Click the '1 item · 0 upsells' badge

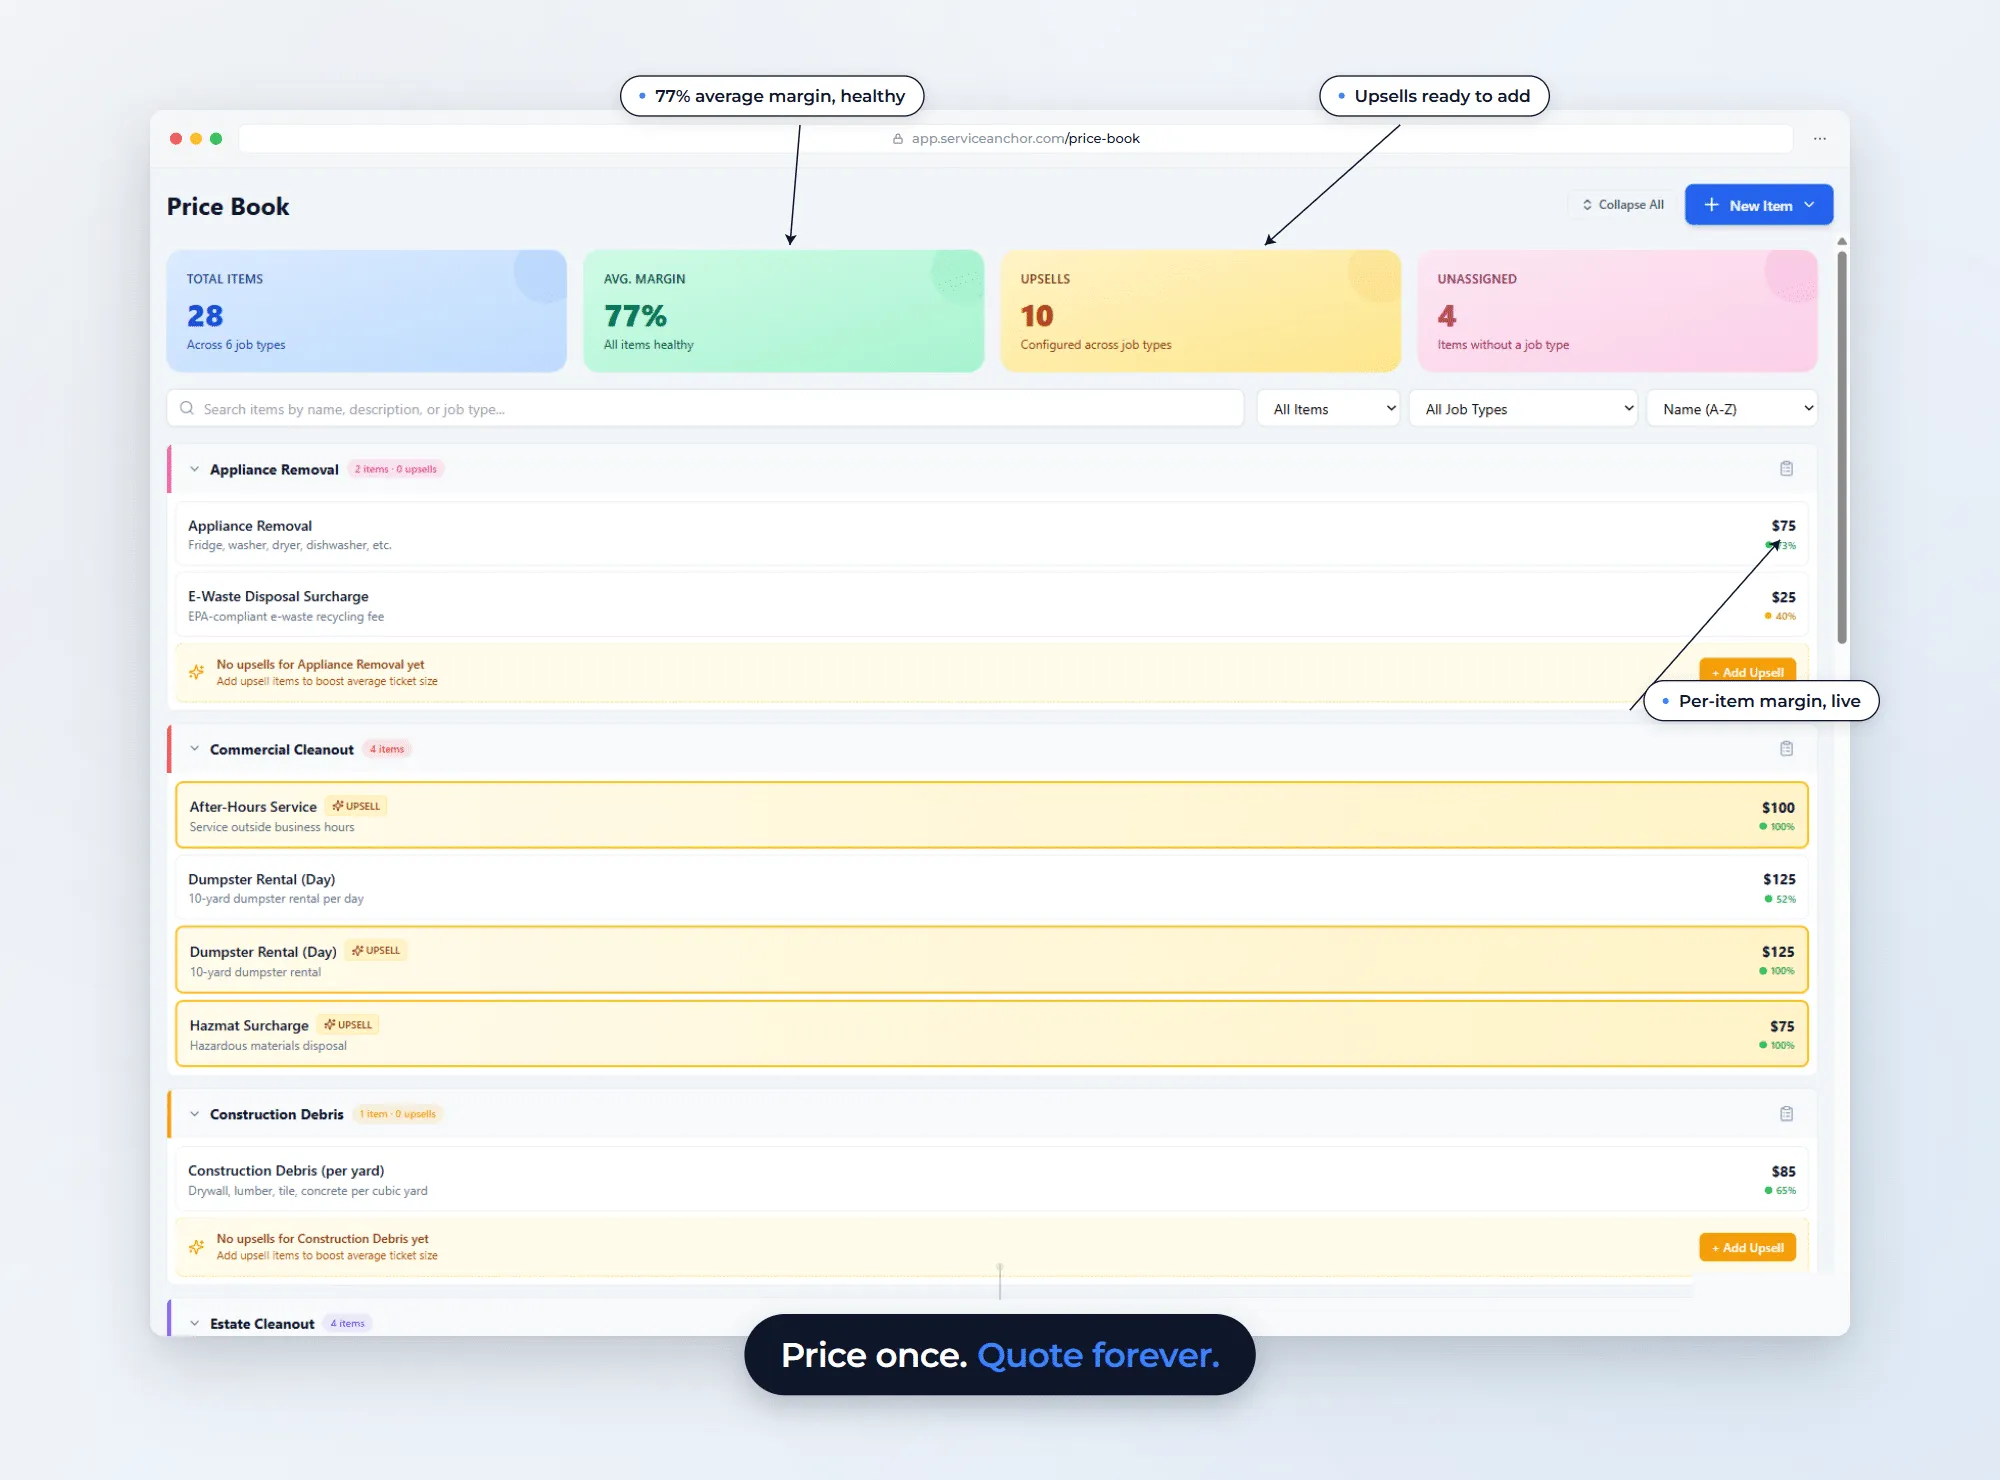tap(398, 1114)
